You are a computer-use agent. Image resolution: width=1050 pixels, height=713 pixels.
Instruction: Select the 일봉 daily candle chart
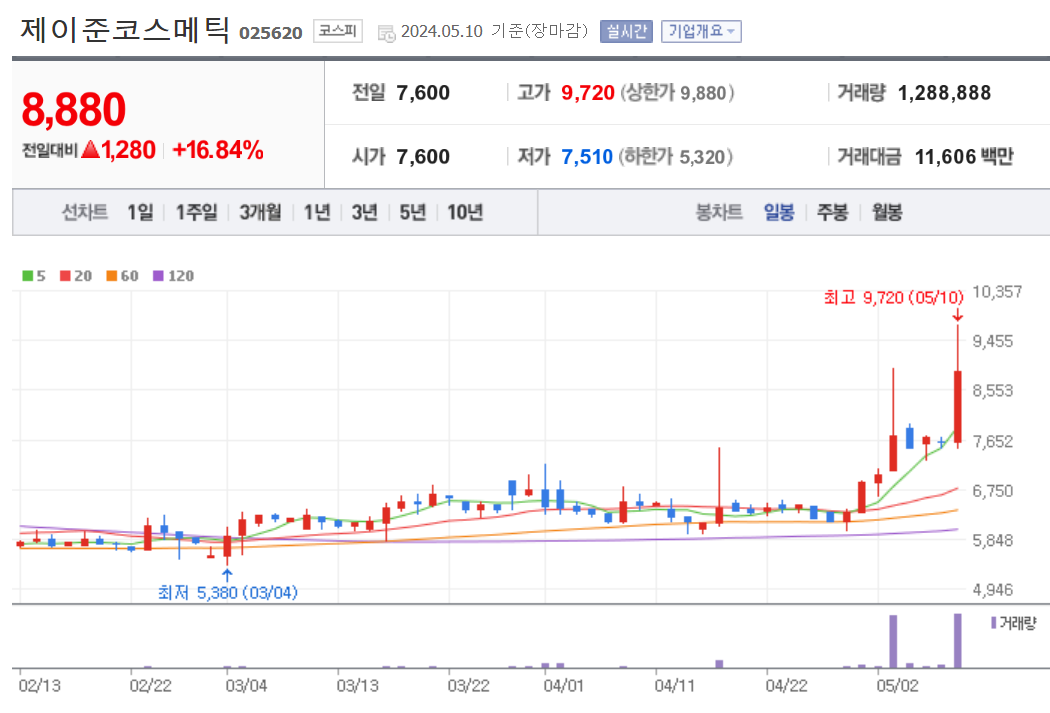779,212
